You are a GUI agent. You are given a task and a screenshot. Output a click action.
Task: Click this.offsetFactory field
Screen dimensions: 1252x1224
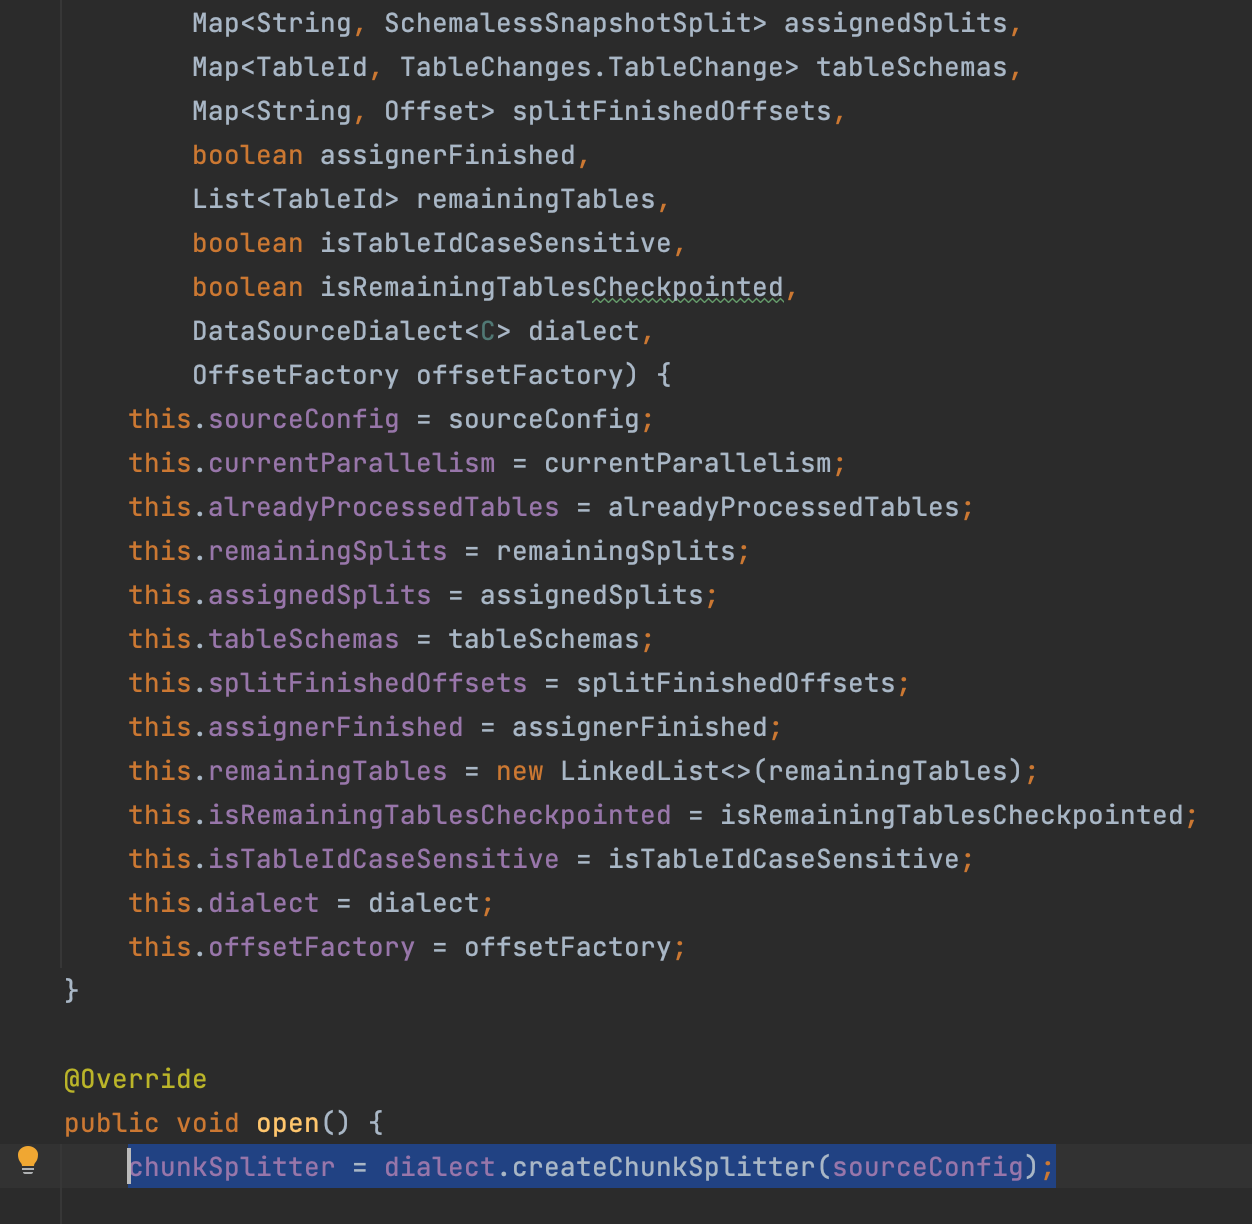[272, 947]
